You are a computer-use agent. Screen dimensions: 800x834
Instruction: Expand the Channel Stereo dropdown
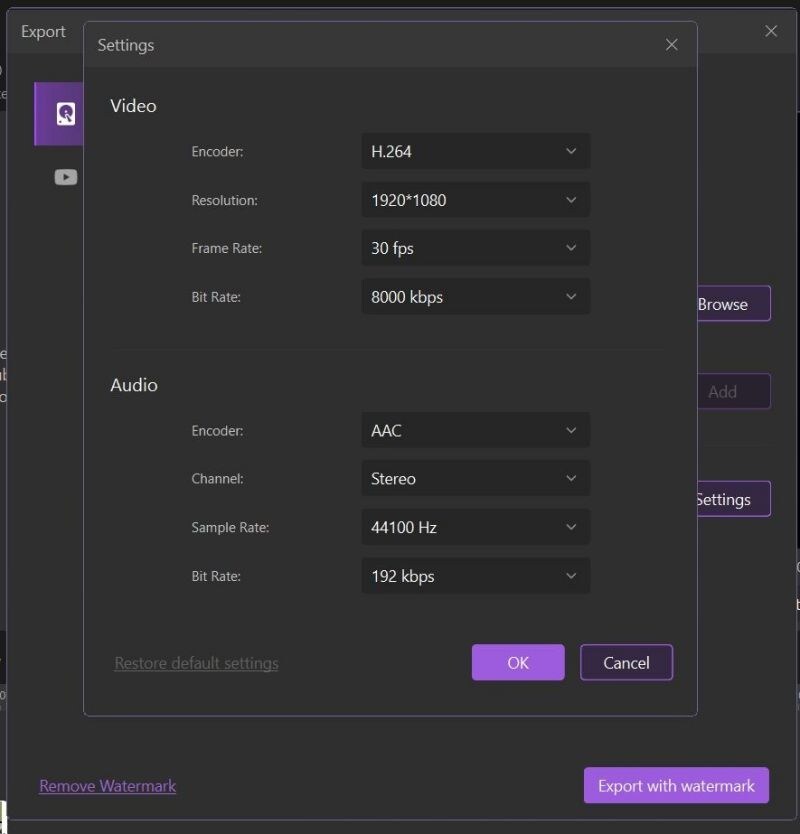tap(475, 479)
